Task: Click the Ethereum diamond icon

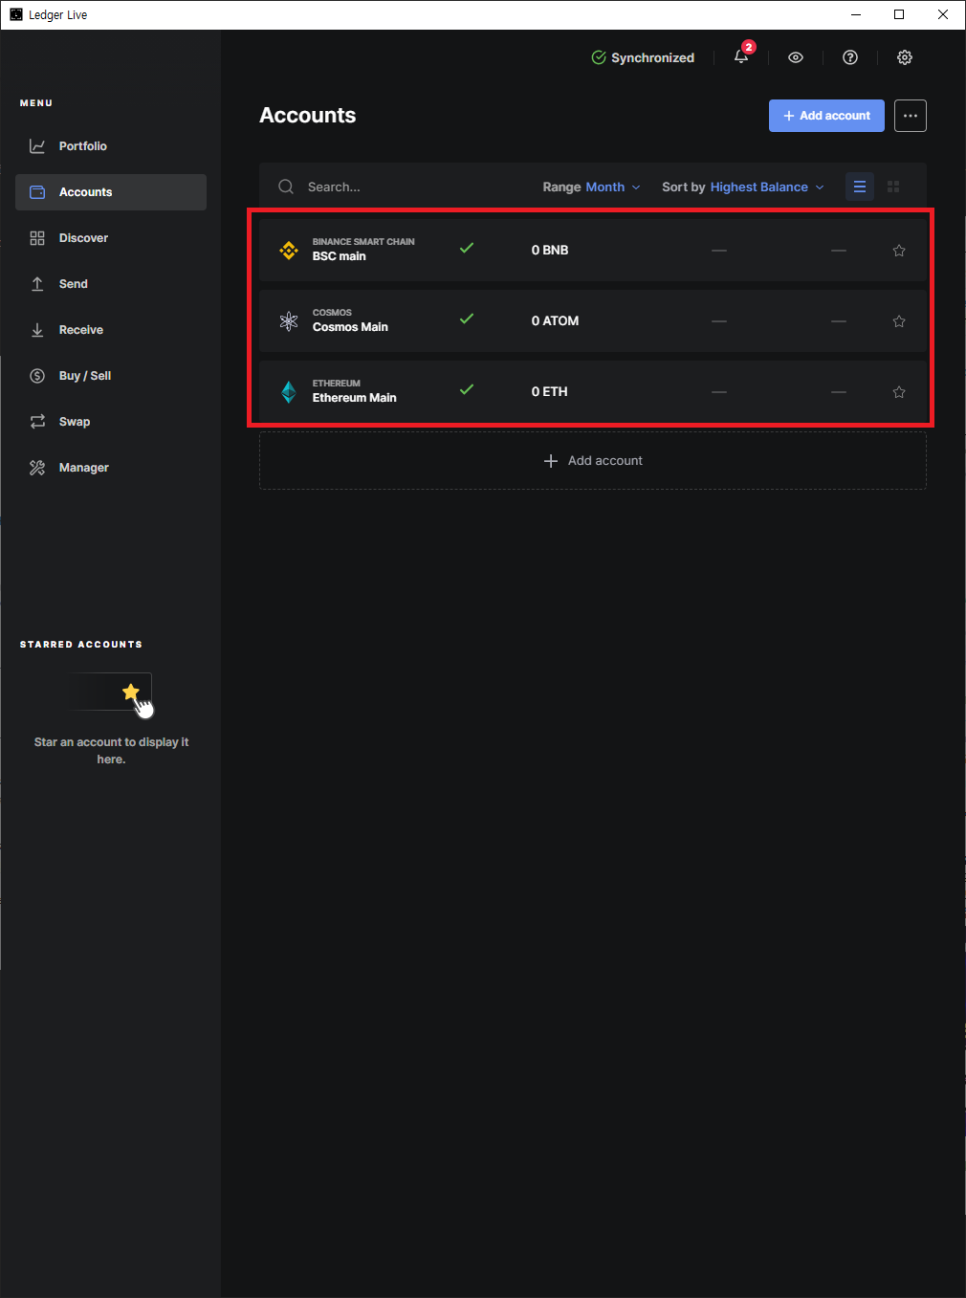Action: [x=289, y=392]
